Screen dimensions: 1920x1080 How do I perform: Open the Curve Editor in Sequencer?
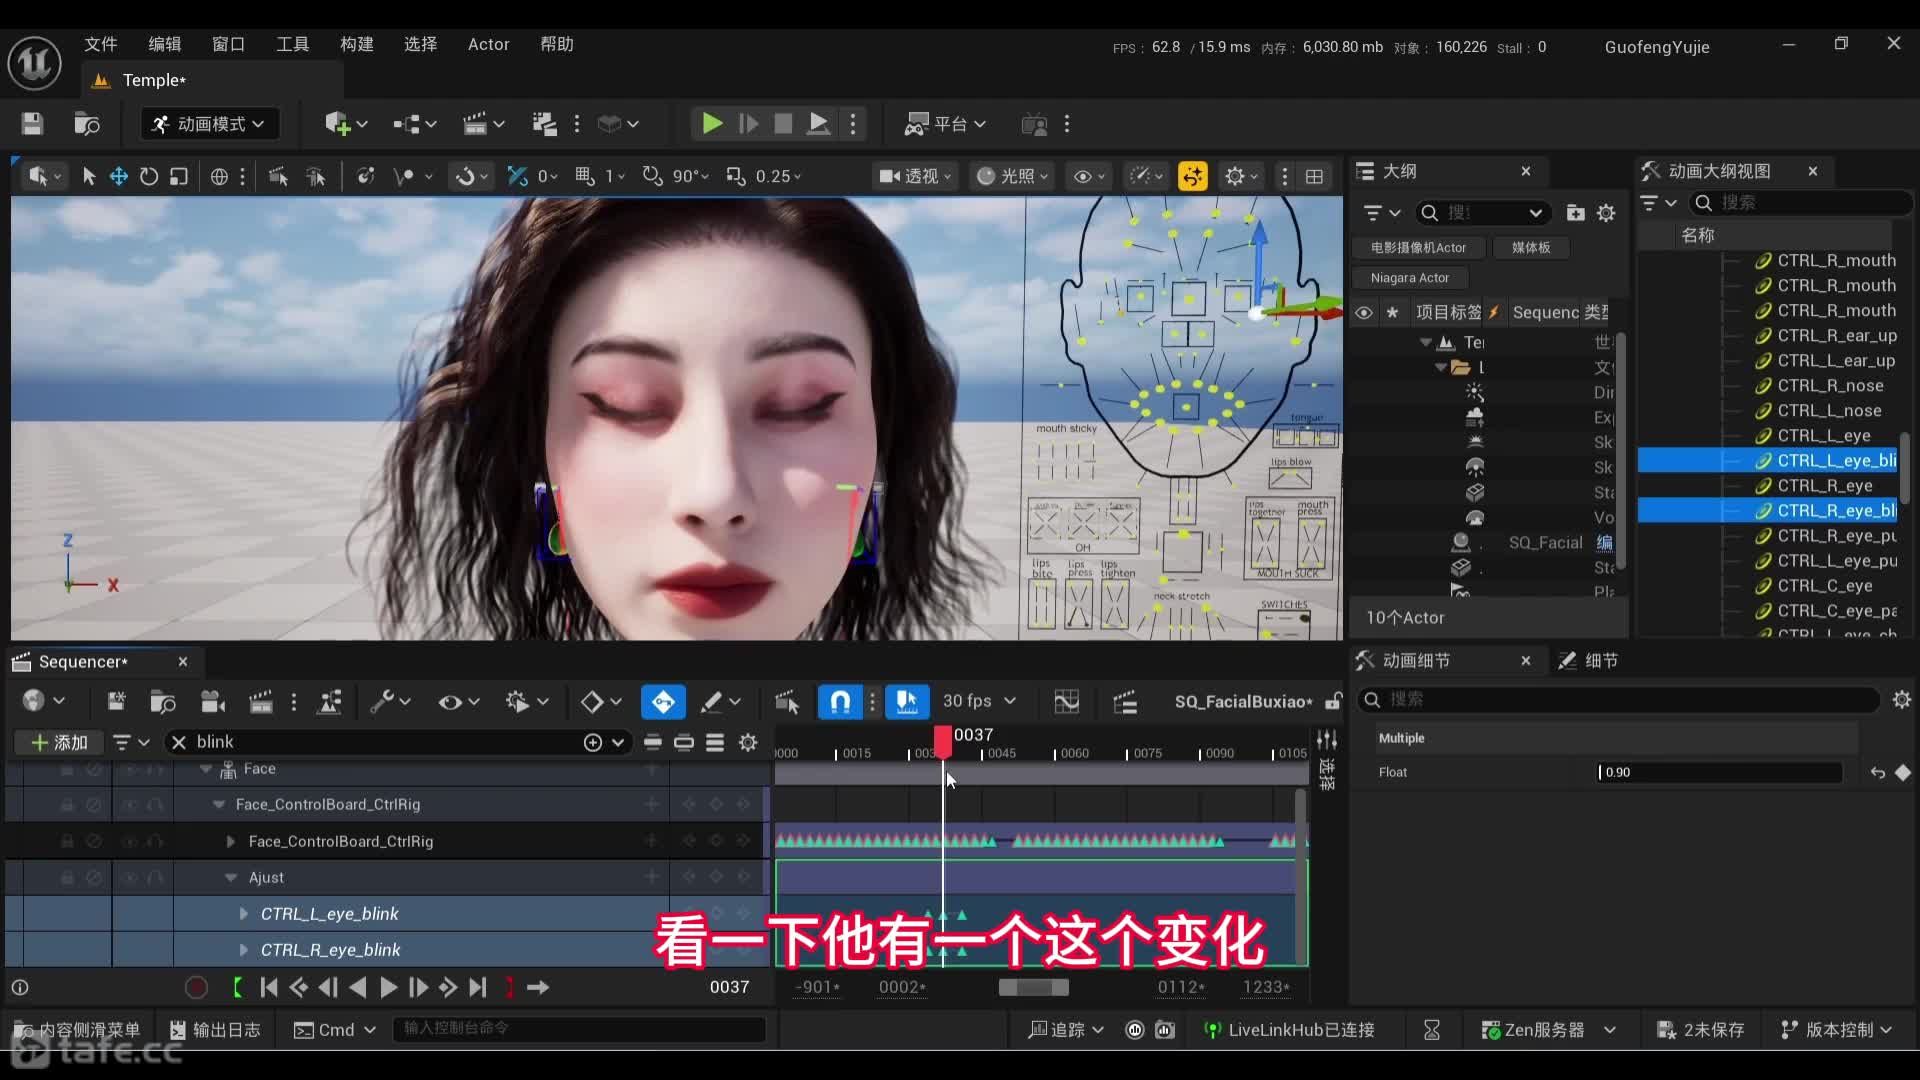tap(1066, 701)
